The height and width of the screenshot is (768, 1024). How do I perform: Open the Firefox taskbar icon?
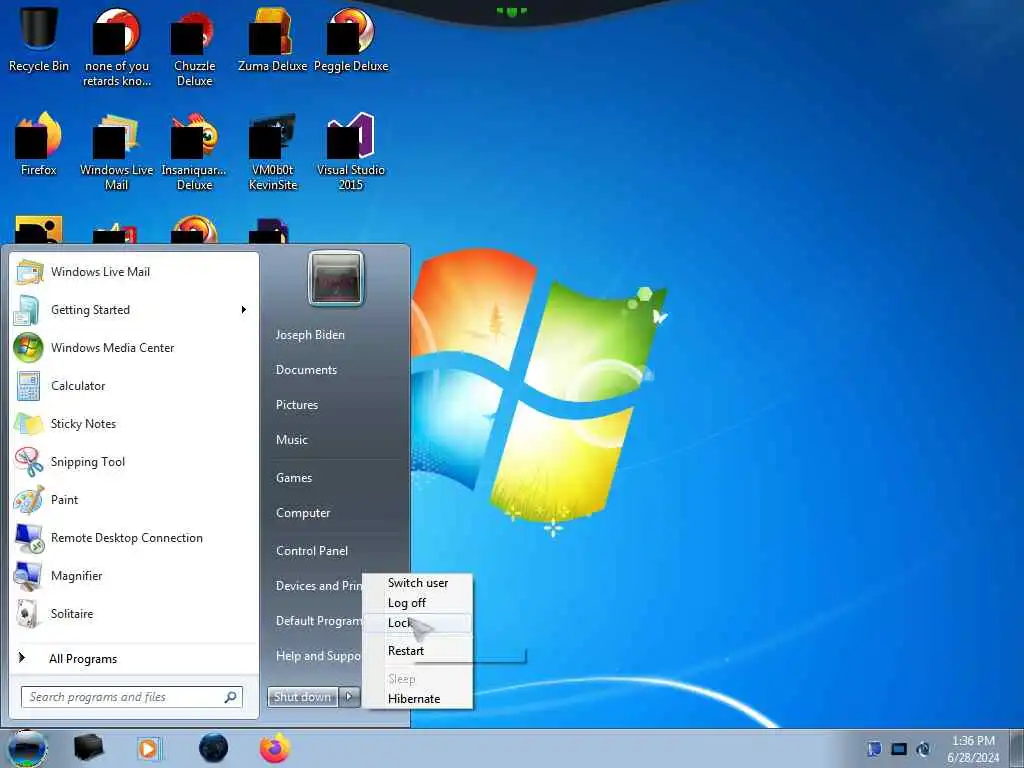(x=275, y=748)
